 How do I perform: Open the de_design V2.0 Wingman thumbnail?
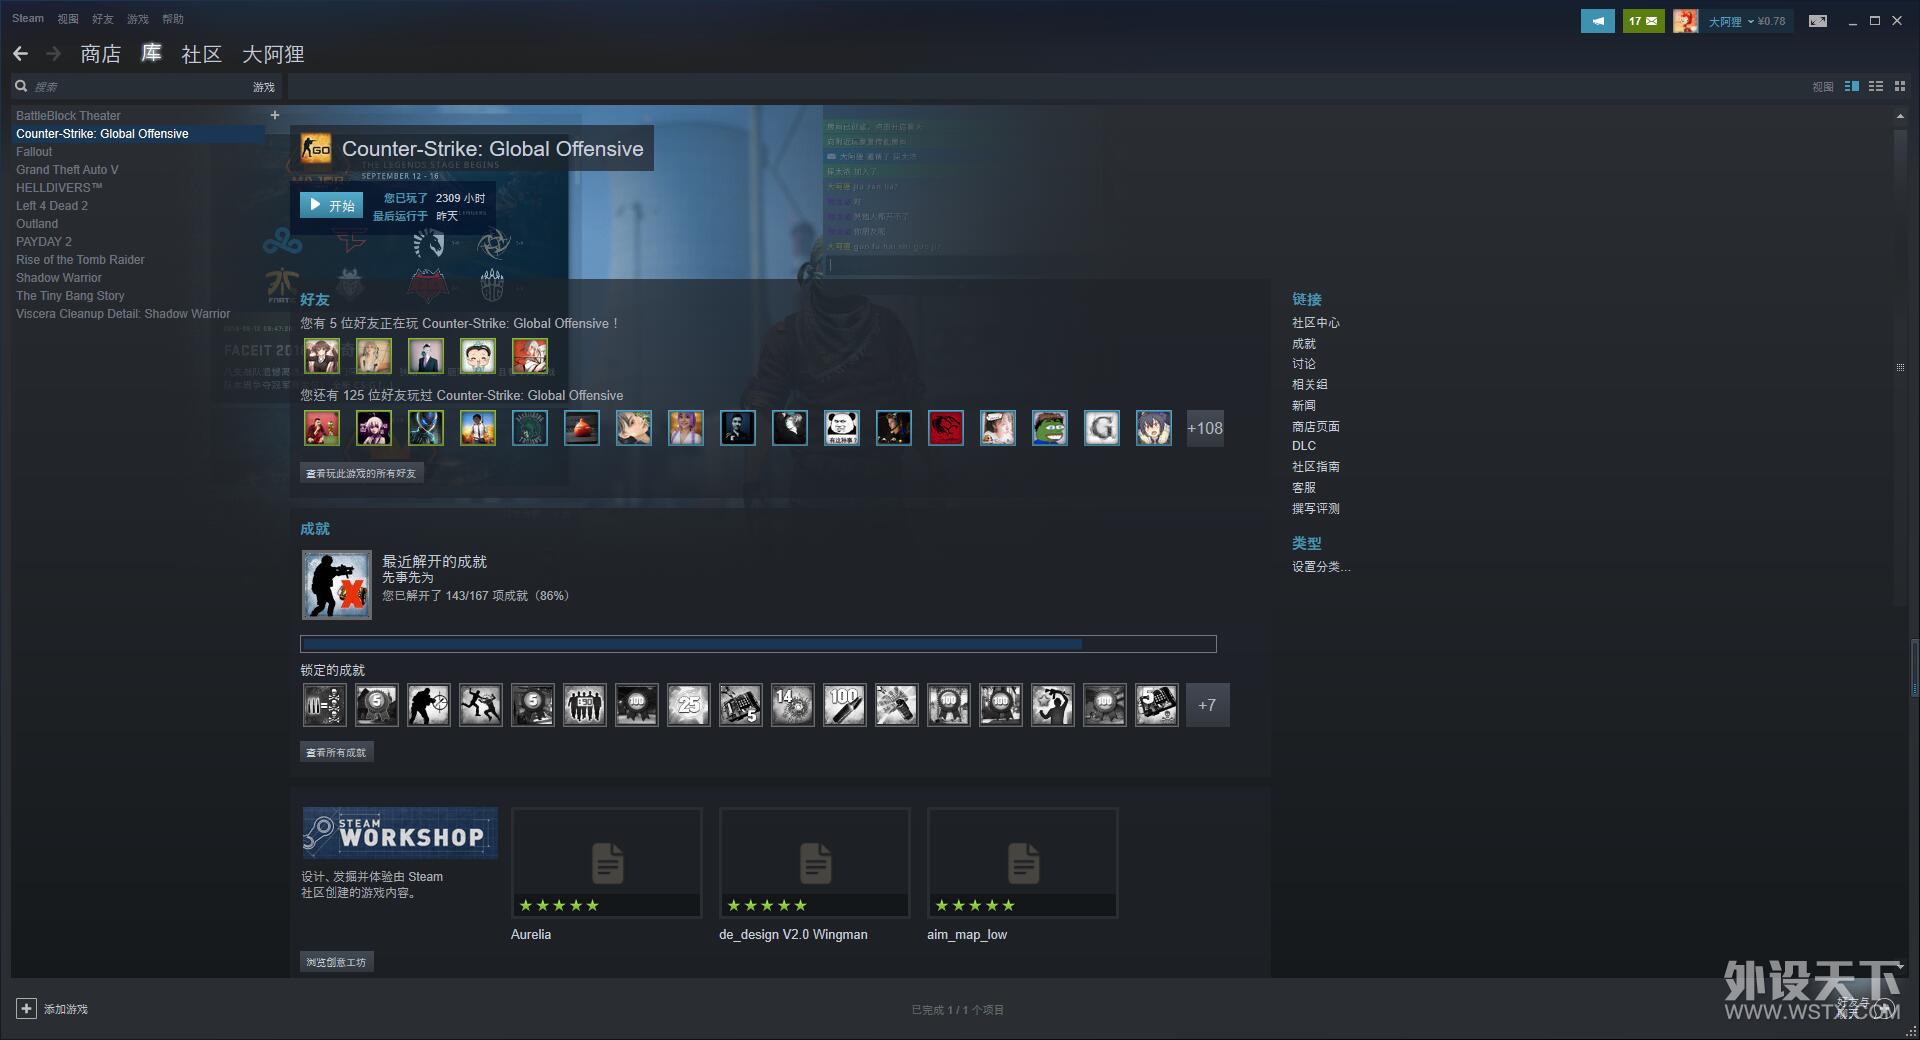tap(815, 862)
